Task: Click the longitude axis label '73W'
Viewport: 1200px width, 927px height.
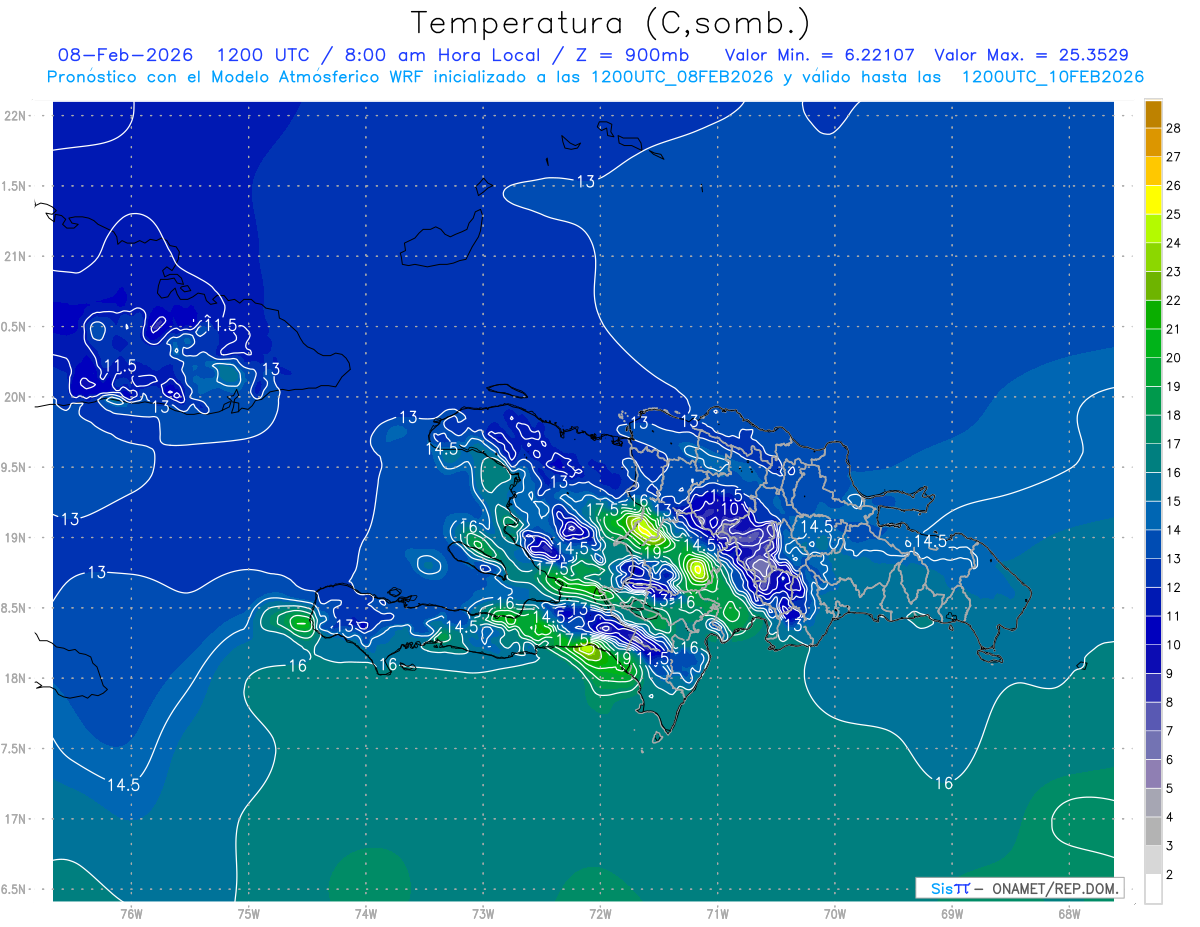Action: coord(483,913)
